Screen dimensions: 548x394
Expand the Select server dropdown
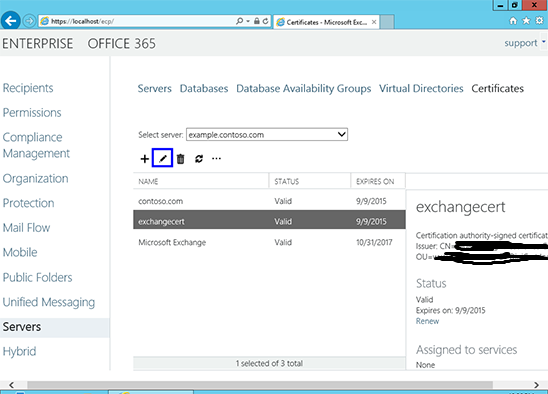point(341,134)
